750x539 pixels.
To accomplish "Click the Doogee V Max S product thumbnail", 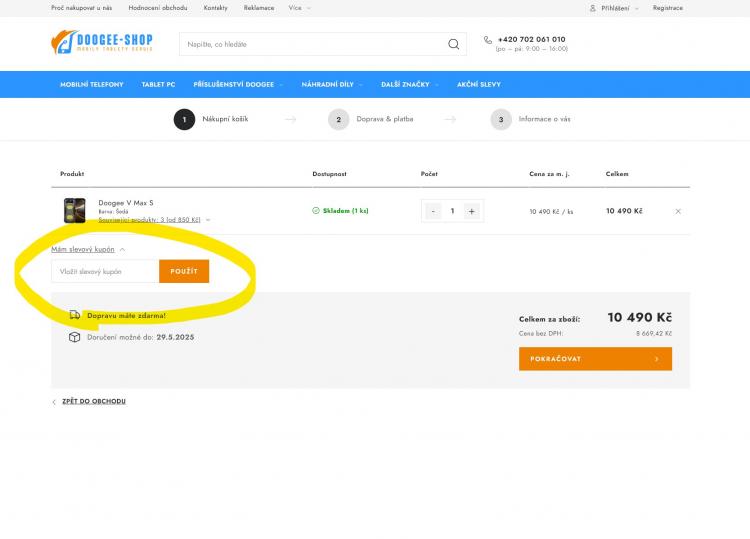I will pos(75,210).
